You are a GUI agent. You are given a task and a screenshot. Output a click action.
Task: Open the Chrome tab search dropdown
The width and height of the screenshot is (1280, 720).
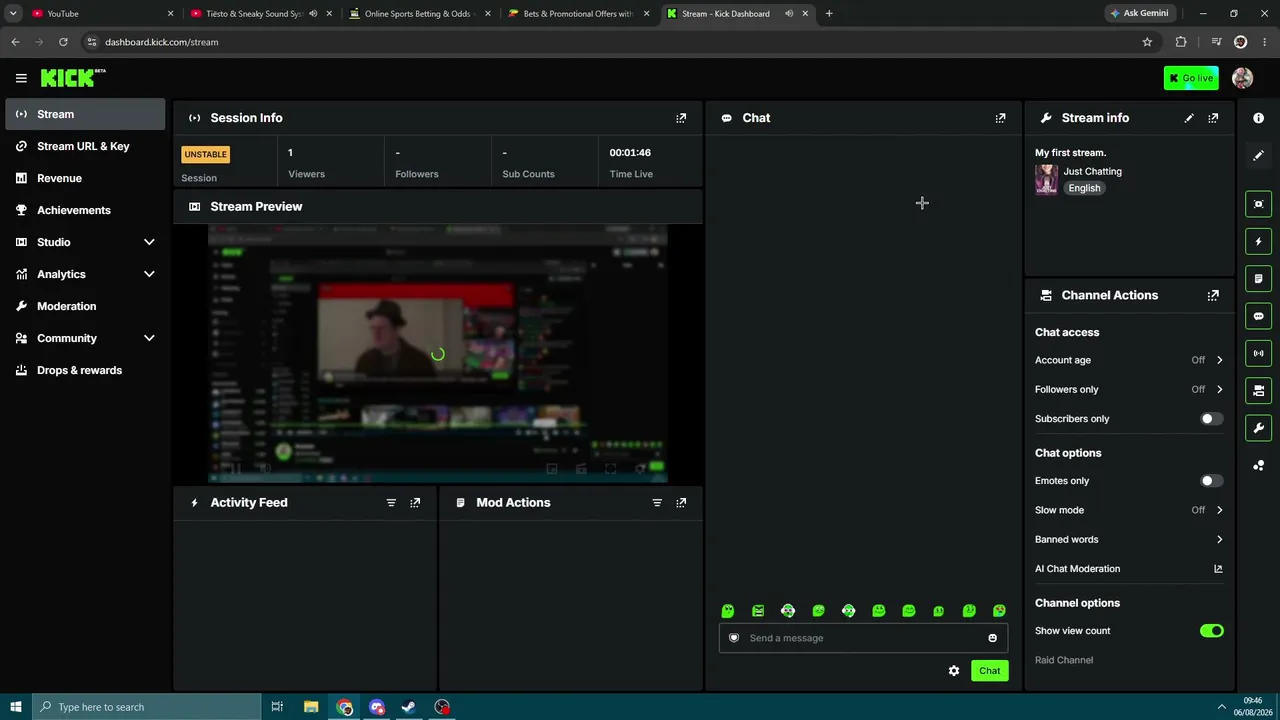point(13,13)
